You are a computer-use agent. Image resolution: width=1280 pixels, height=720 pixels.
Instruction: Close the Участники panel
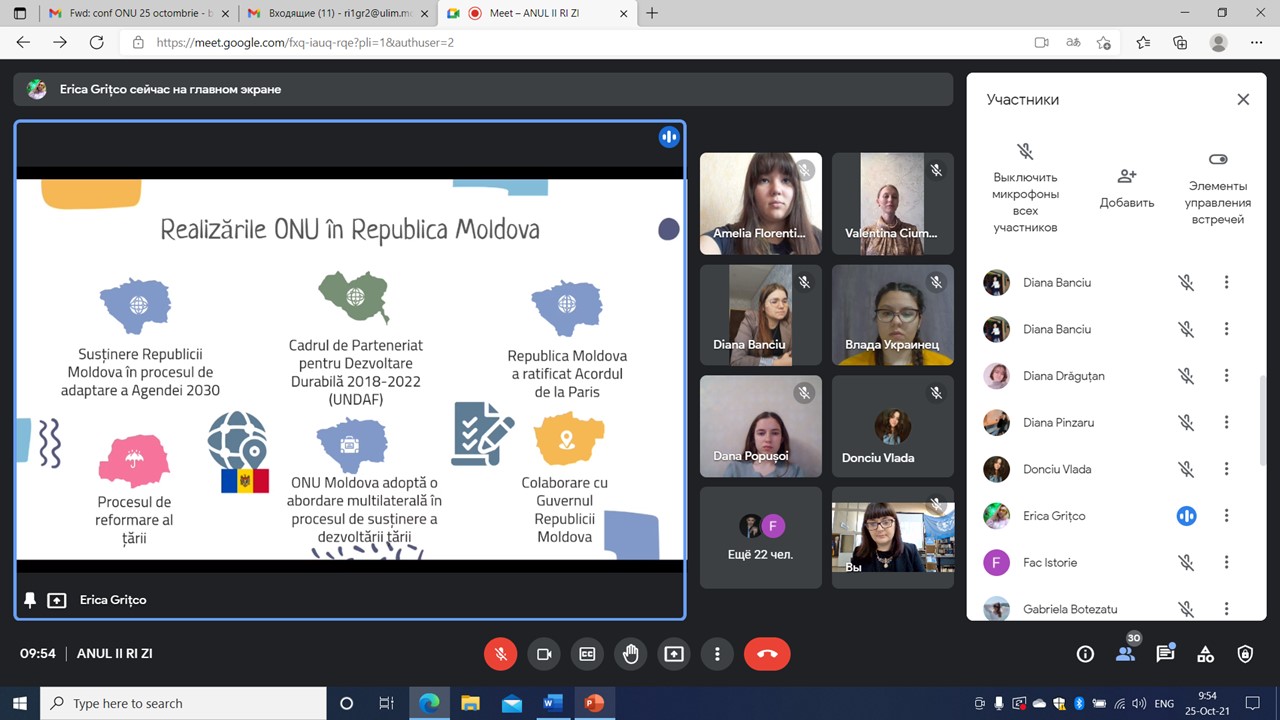pyautogui.click(x=1243, y=100)
